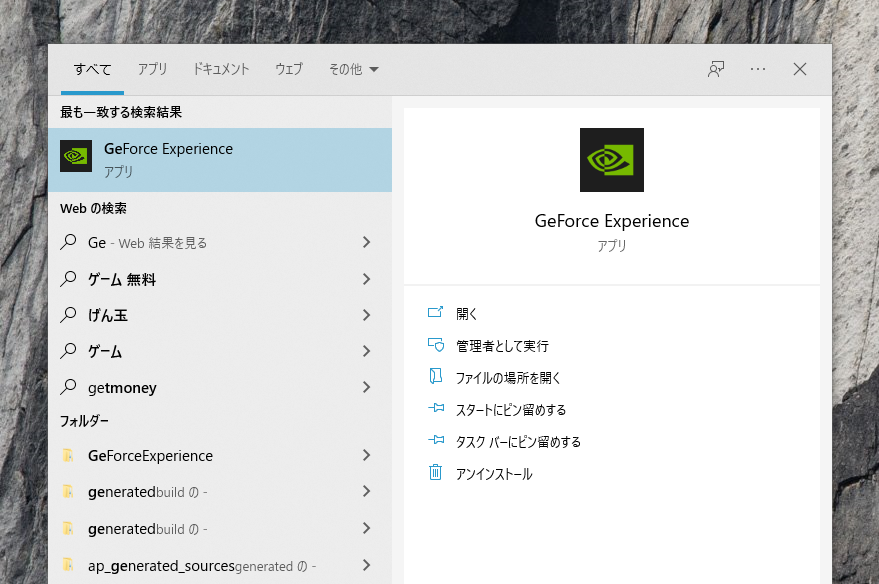Expand the げん玉 chevron
The image size is (879, 584).
[x=367, y=315]
